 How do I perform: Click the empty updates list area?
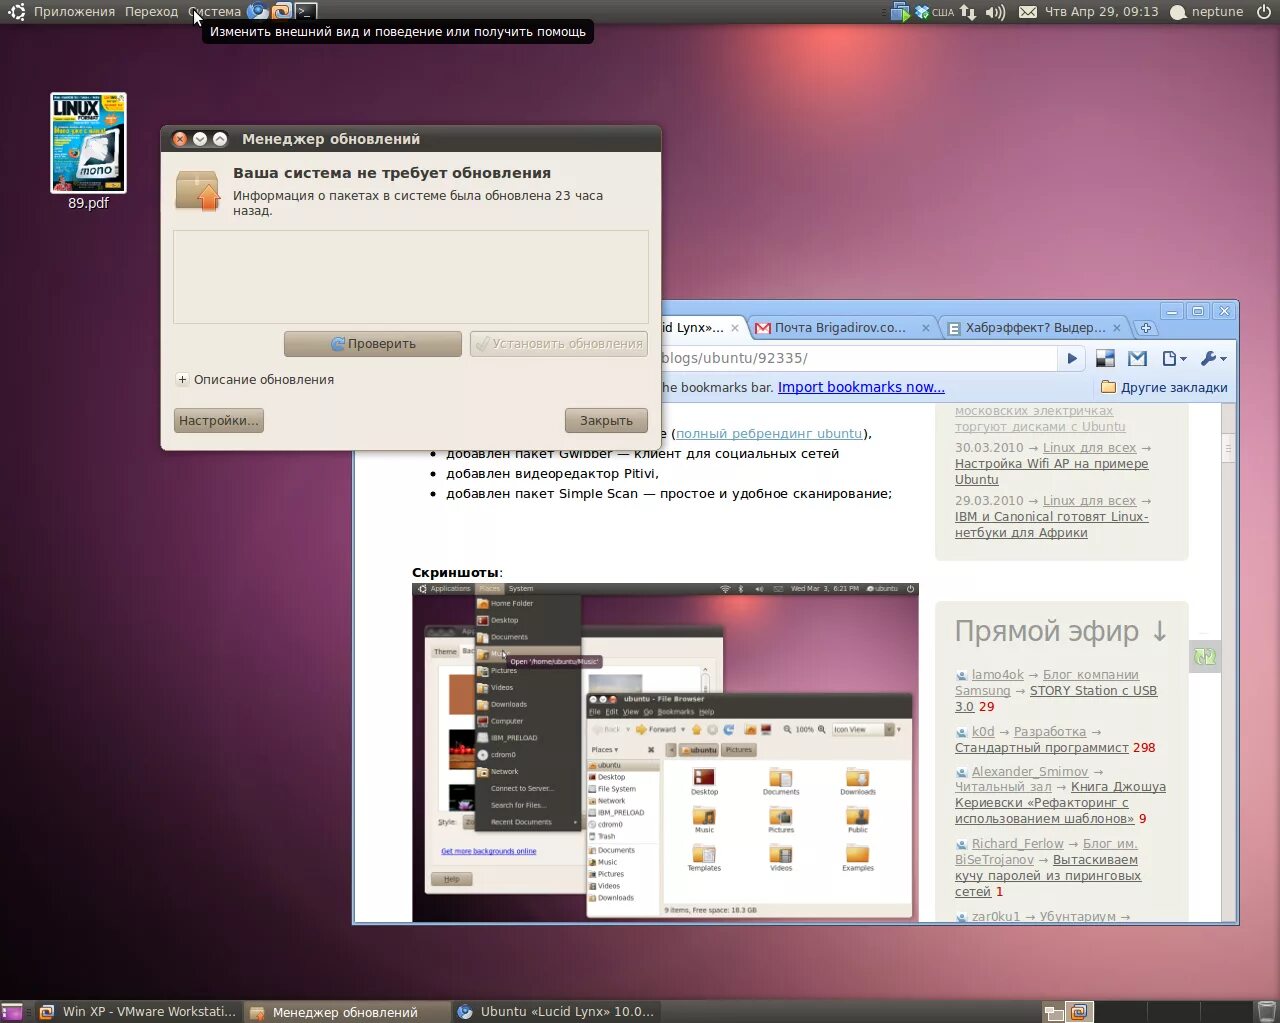[x=411, y=277]
